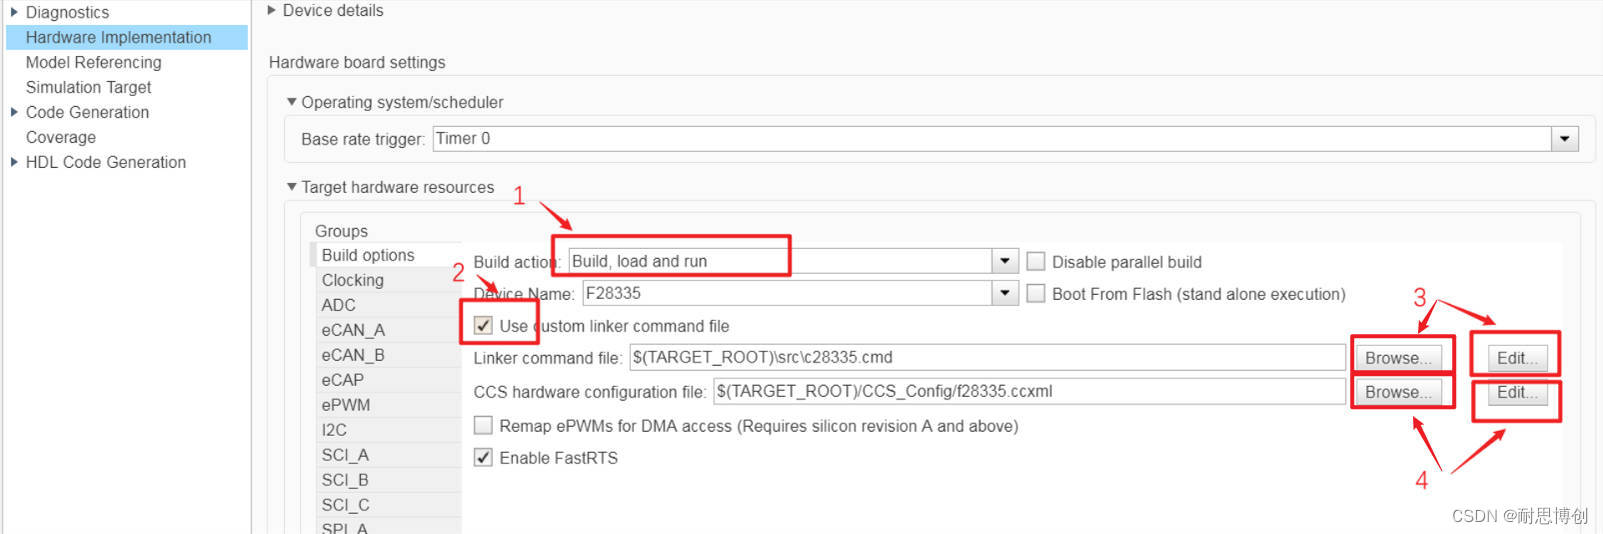Select the ePWM group
Image resolution: width=1603 pixels, height=534 pixels.
(386, 405)
